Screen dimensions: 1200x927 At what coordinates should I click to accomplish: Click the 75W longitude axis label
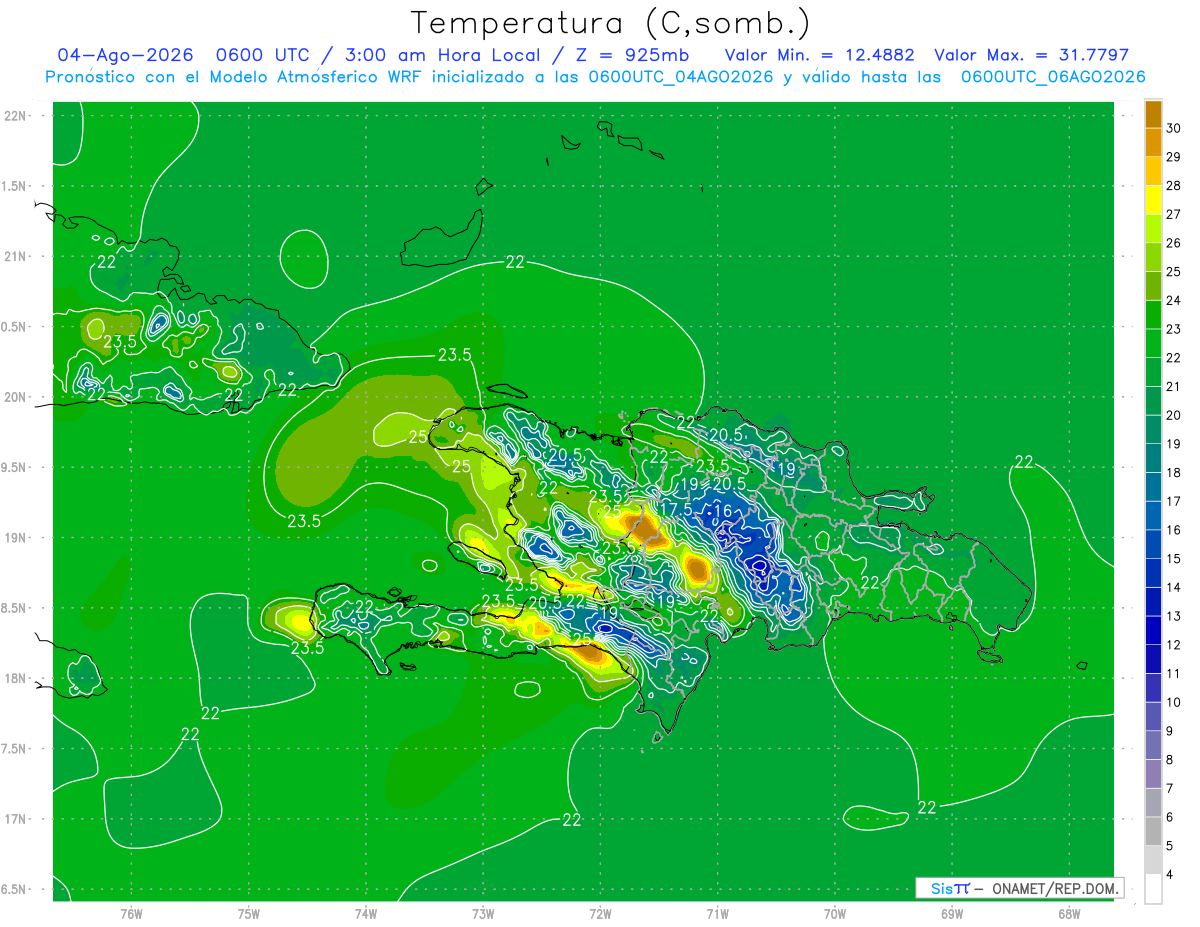(x=248, y=913)
